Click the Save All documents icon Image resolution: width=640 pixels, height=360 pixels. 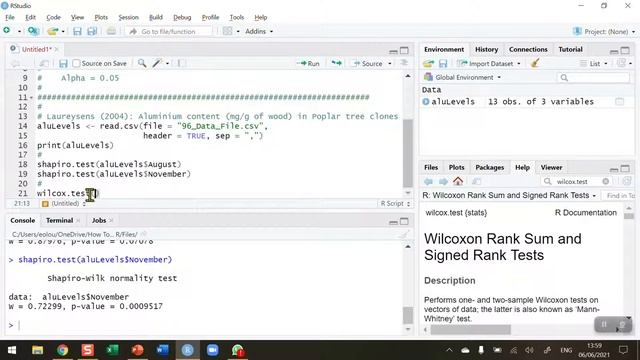click(92, 31)
